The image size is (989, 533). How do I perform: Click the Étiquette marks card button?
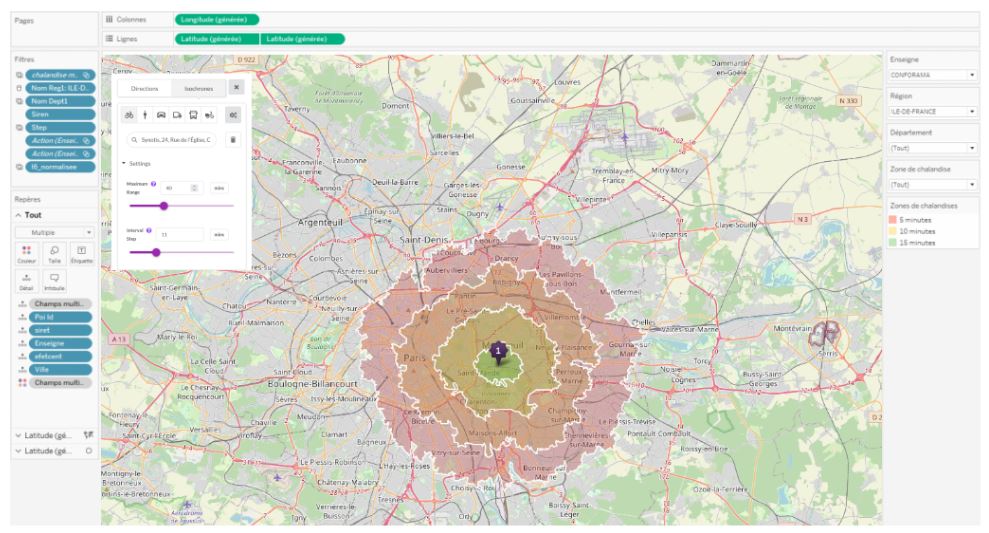tap(81, 254)
